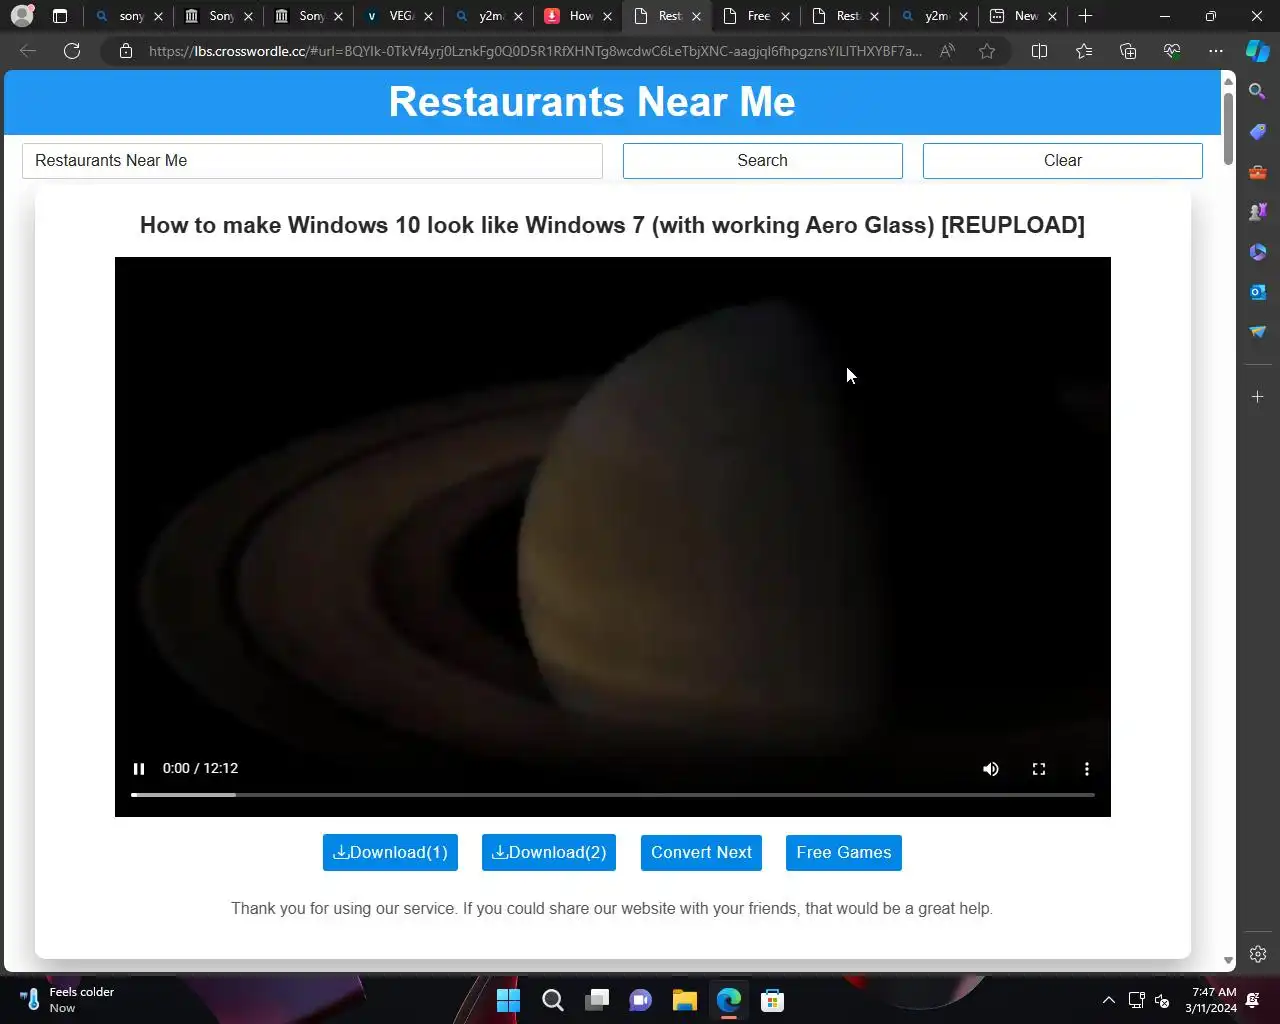
Task: Open sidebar settings gear icon
Action: pos(1258,954)
